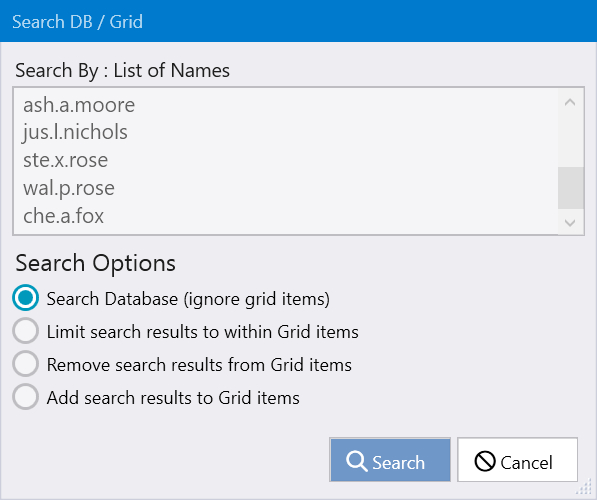Click the Search button label
The image size is (597, 500).
[x=398, y=463]
